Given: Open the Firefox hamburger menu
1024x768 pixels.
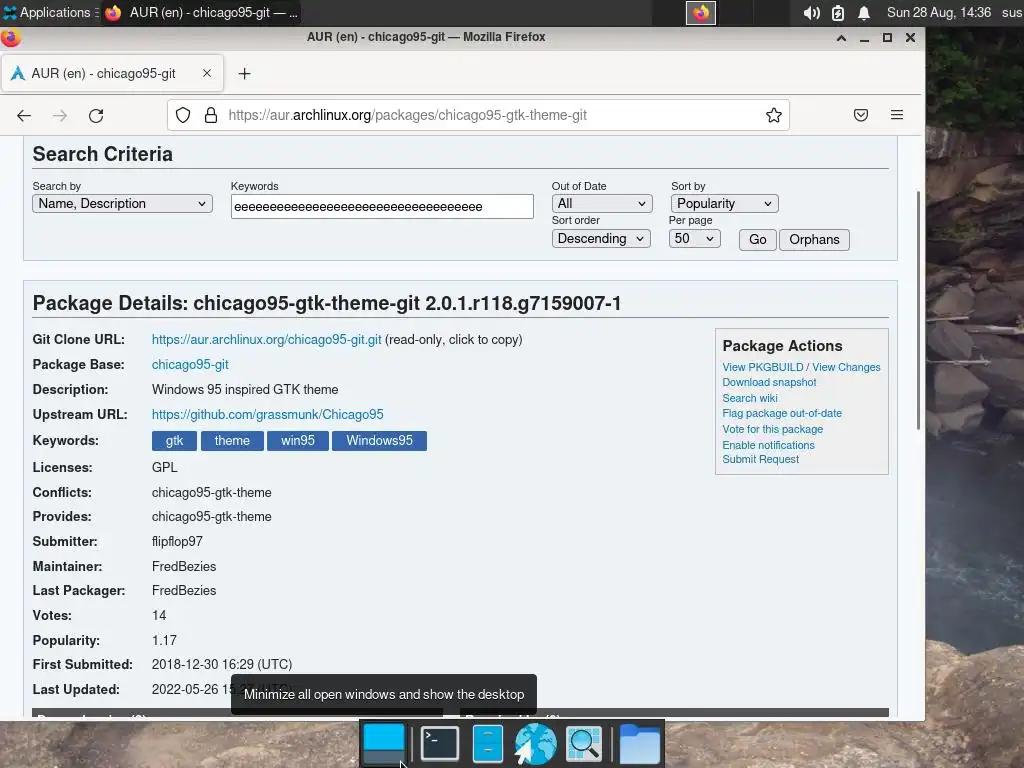Looking at the screenshot, I should 897,115.
